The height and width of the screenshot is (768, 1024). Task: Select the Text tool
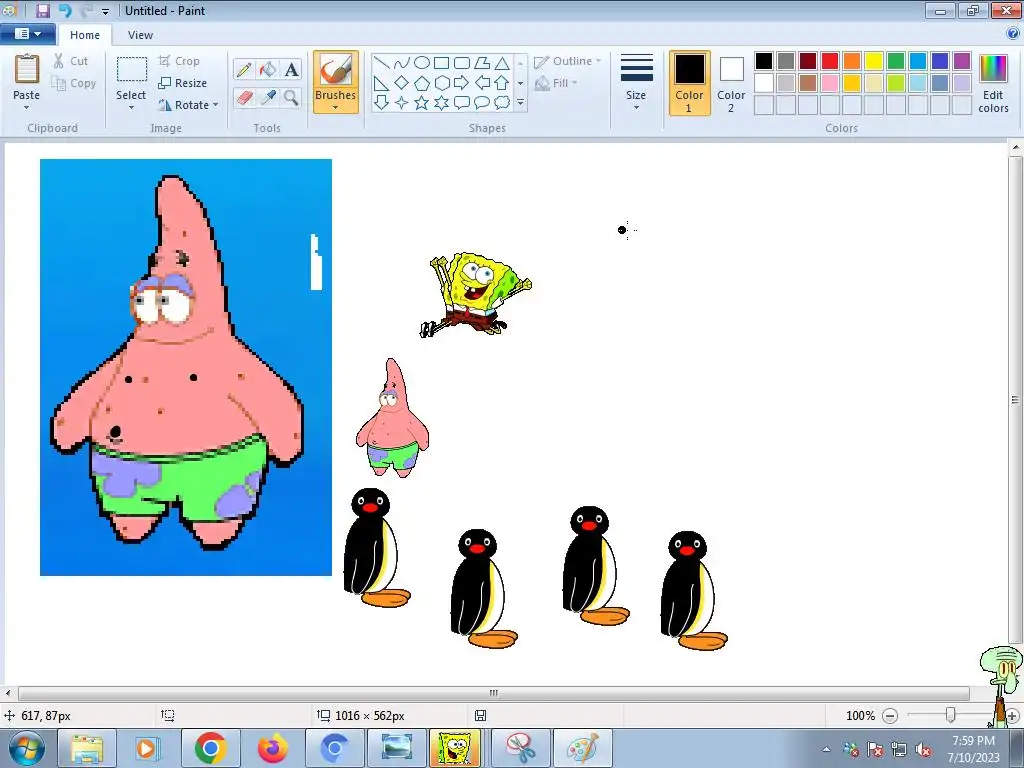(x=291, y=69)
